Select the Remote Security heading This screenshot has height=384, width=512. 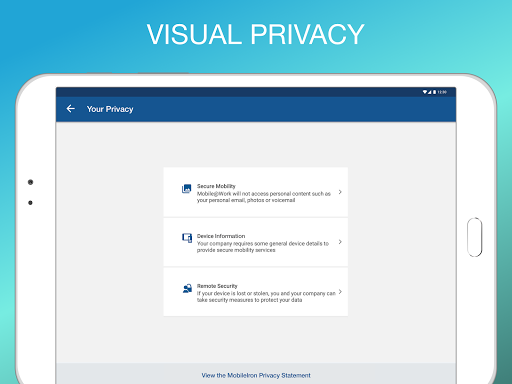coord(217,286)
